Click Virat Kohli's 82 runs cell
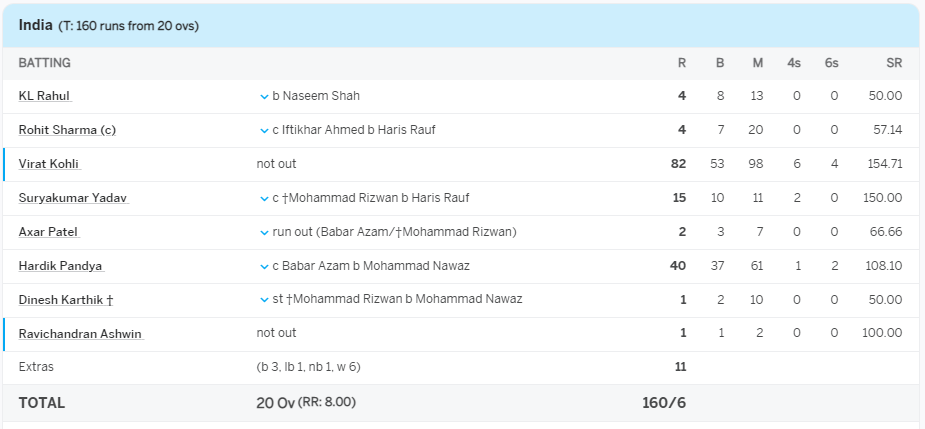Viewport: 925px width, 429px height. pyautogui.click(x=678, y=164)
